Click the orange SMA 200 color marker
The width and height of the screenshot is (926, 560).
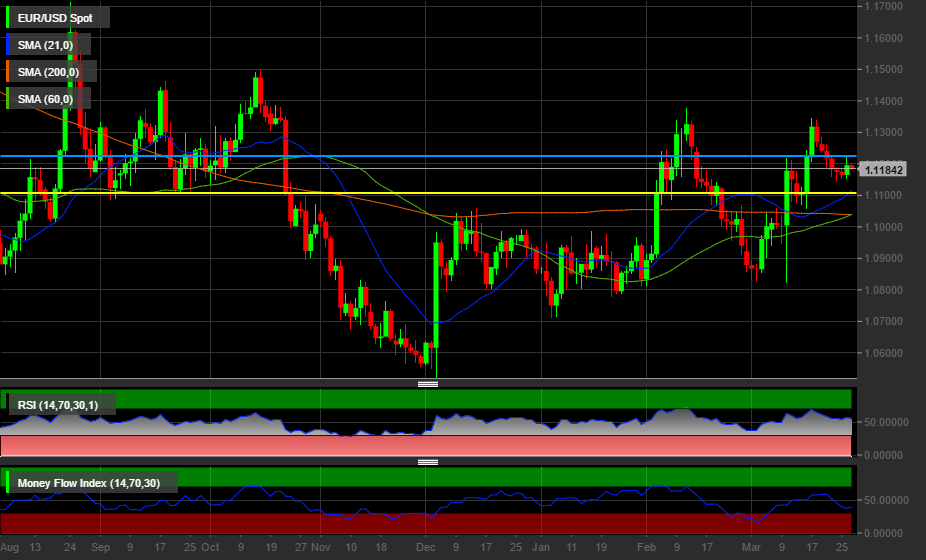click(x=8, y=71)
